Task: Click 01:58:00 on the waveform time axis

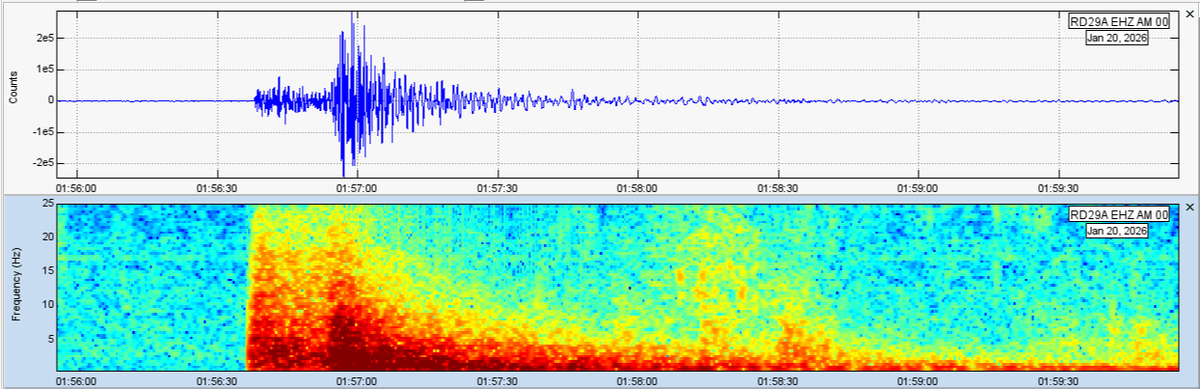Action: coord(637,187)
